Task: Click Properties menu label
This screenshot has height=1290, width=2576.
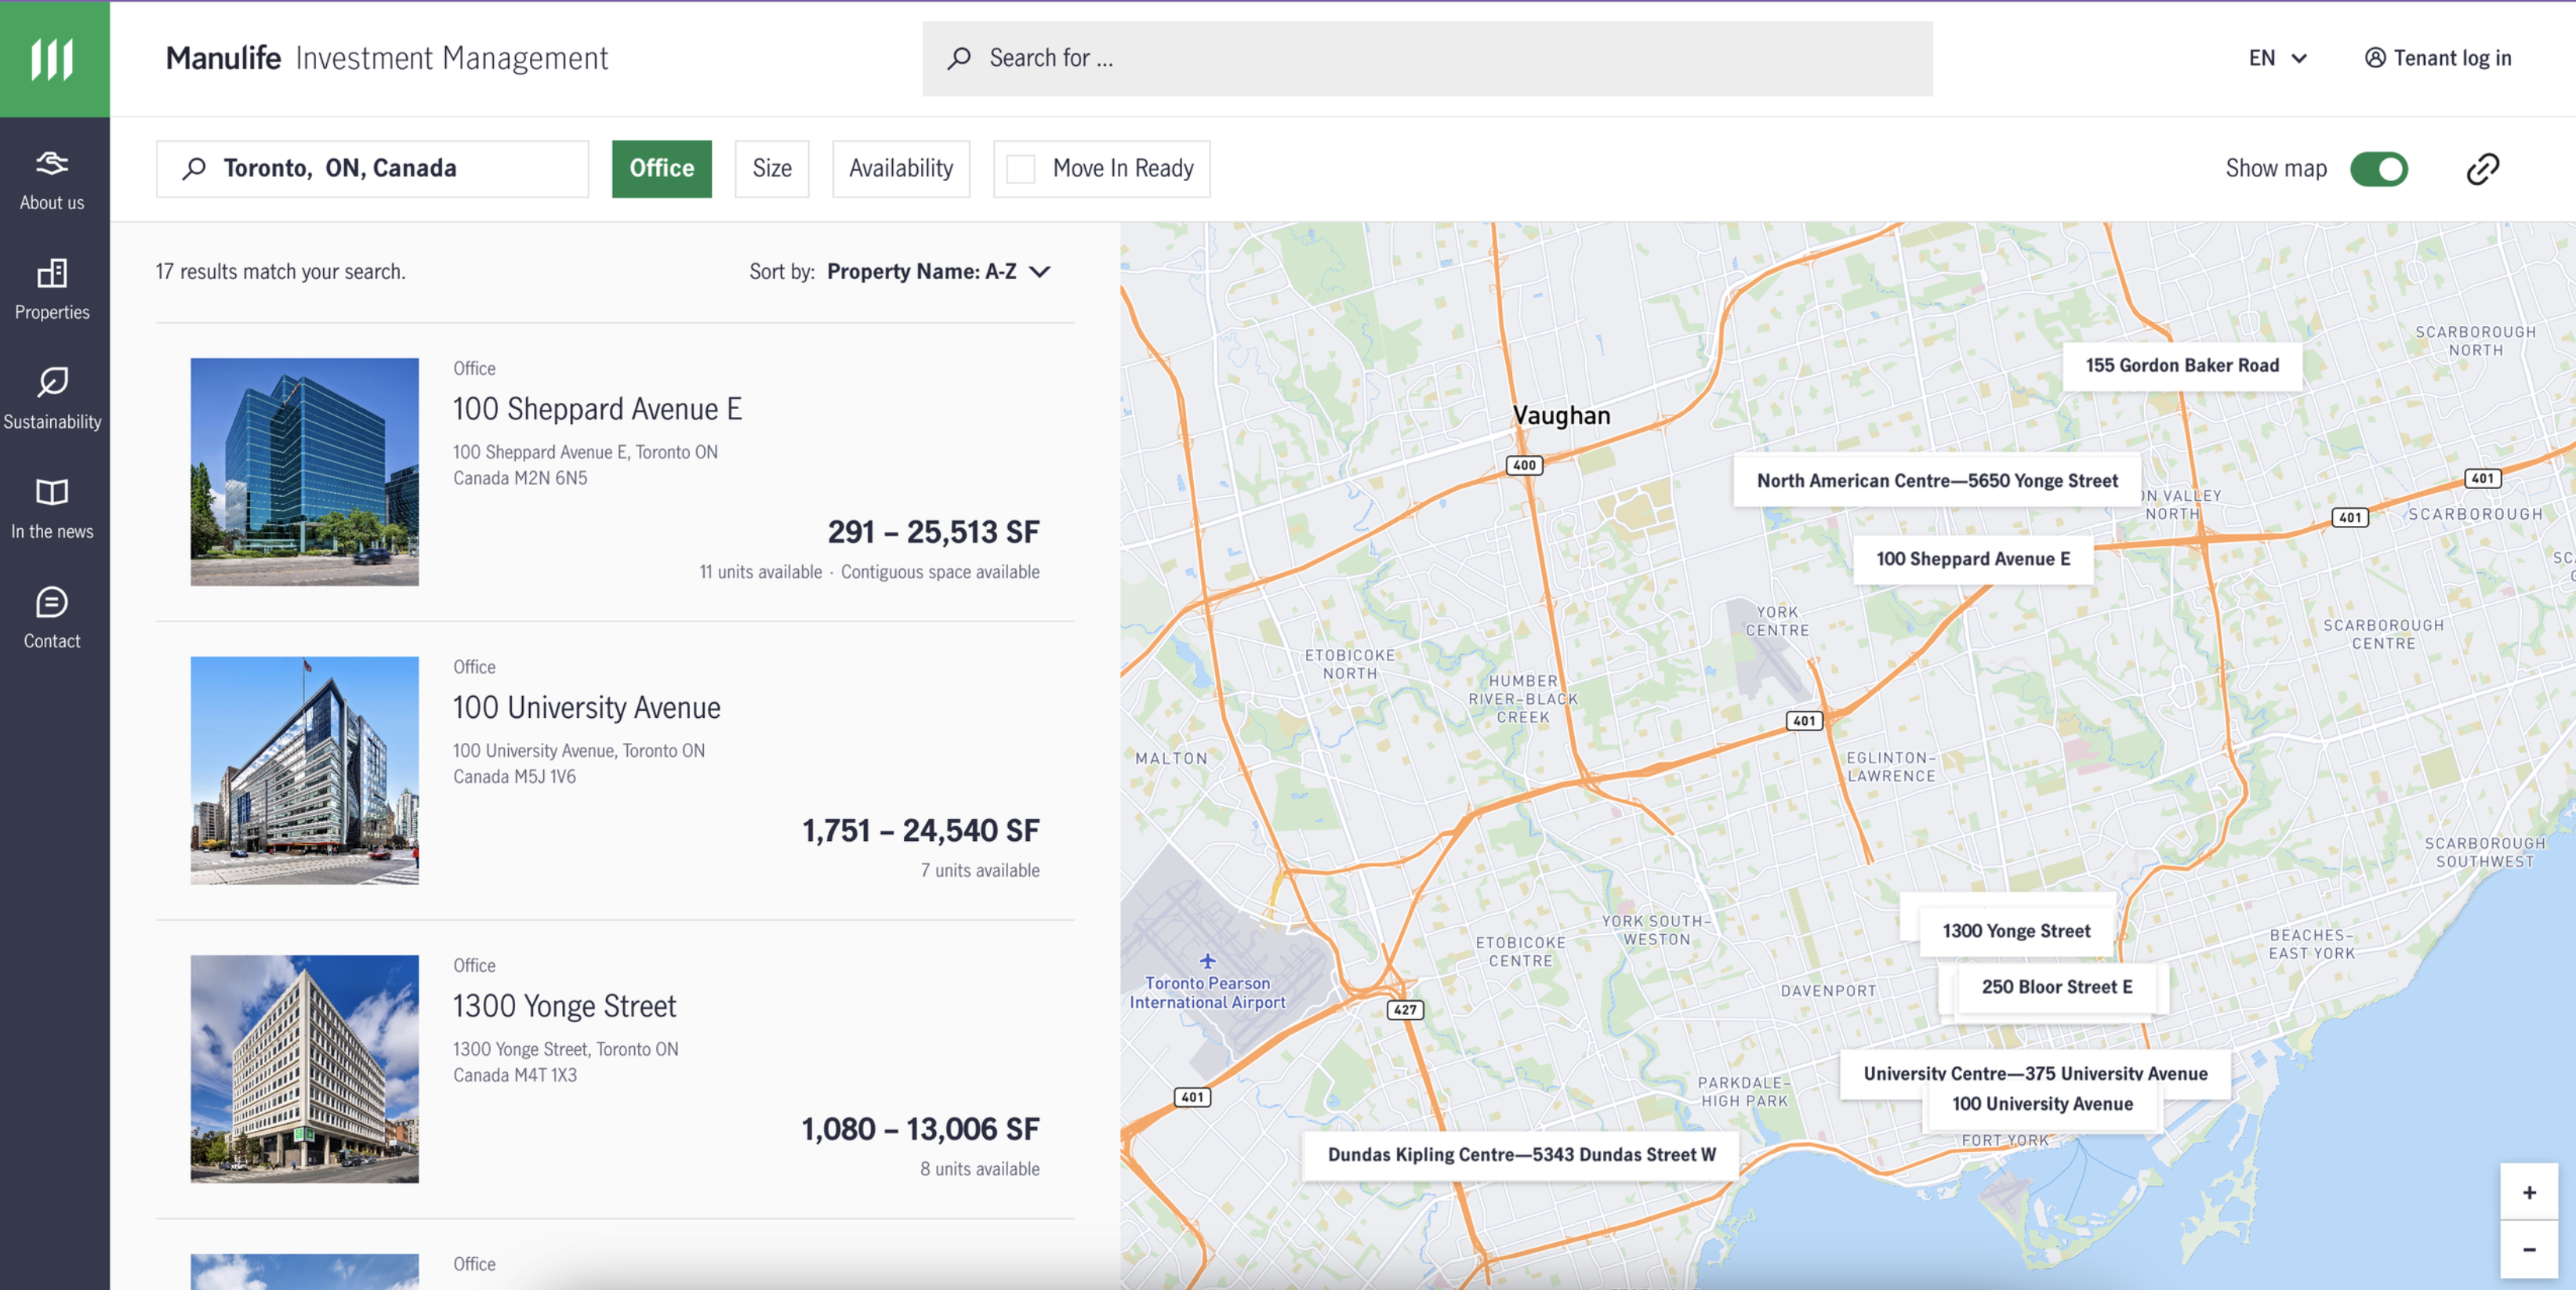Action: 52,312
